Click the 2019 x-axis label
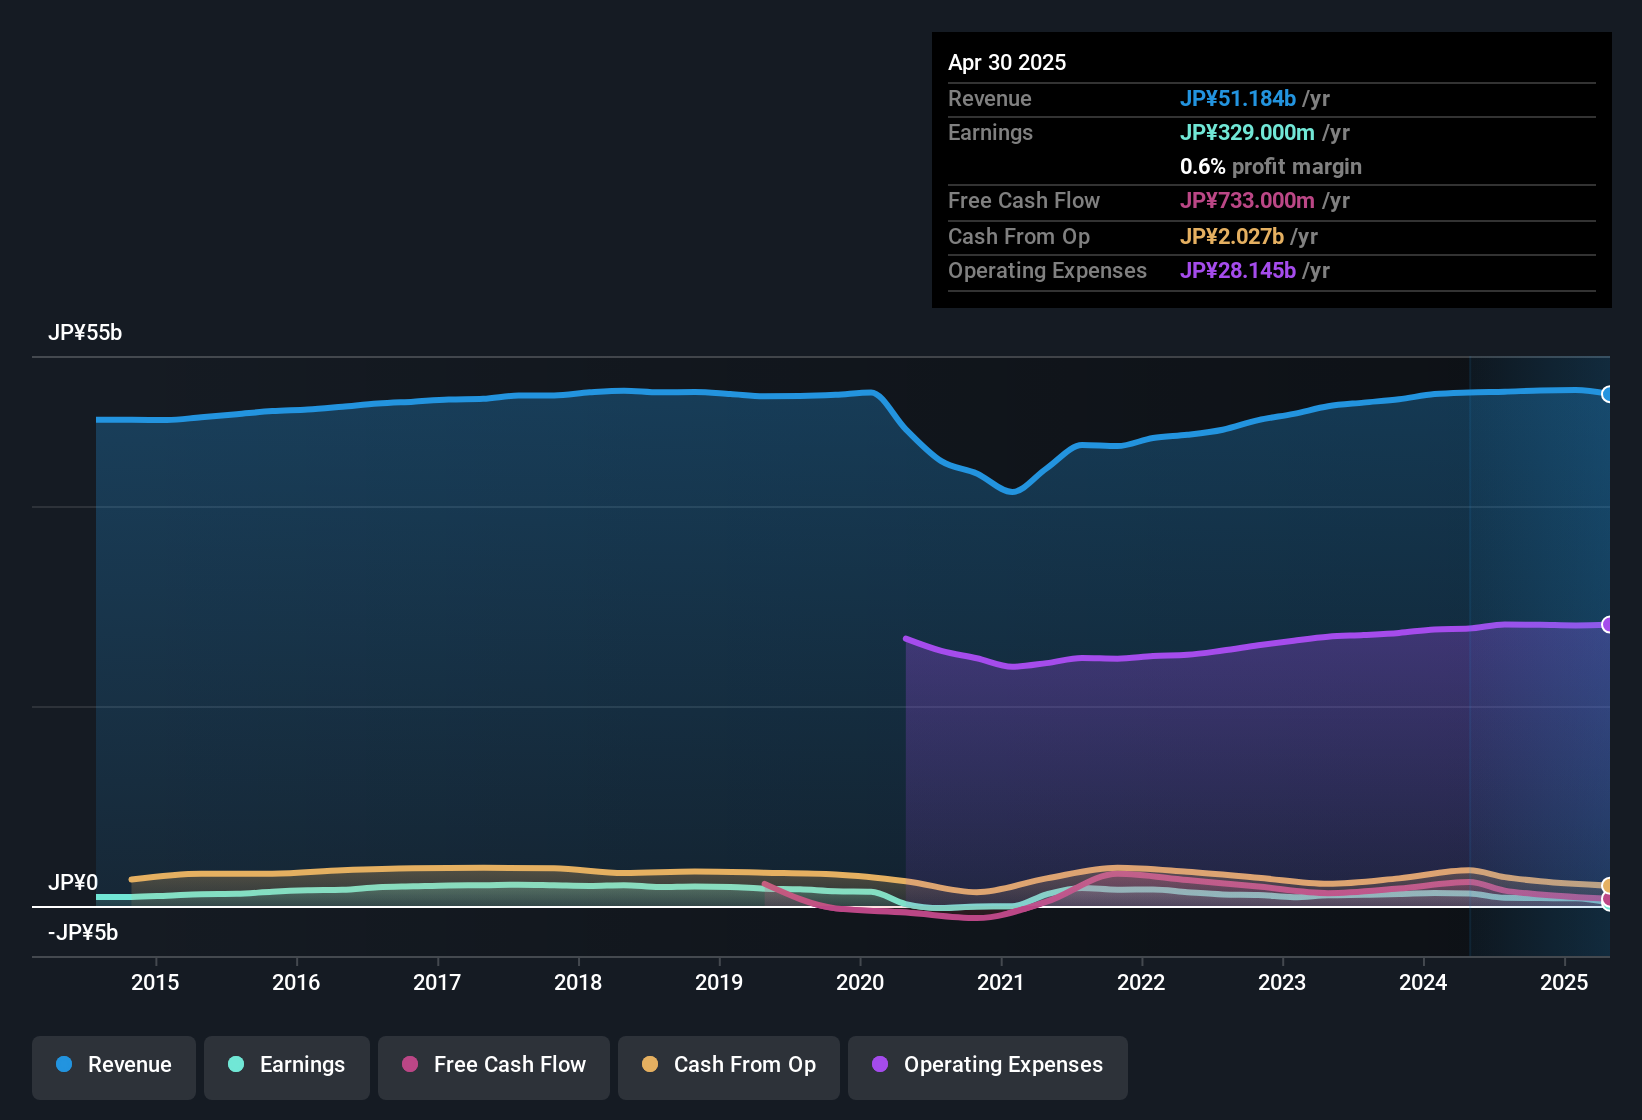 click(719, 982)
